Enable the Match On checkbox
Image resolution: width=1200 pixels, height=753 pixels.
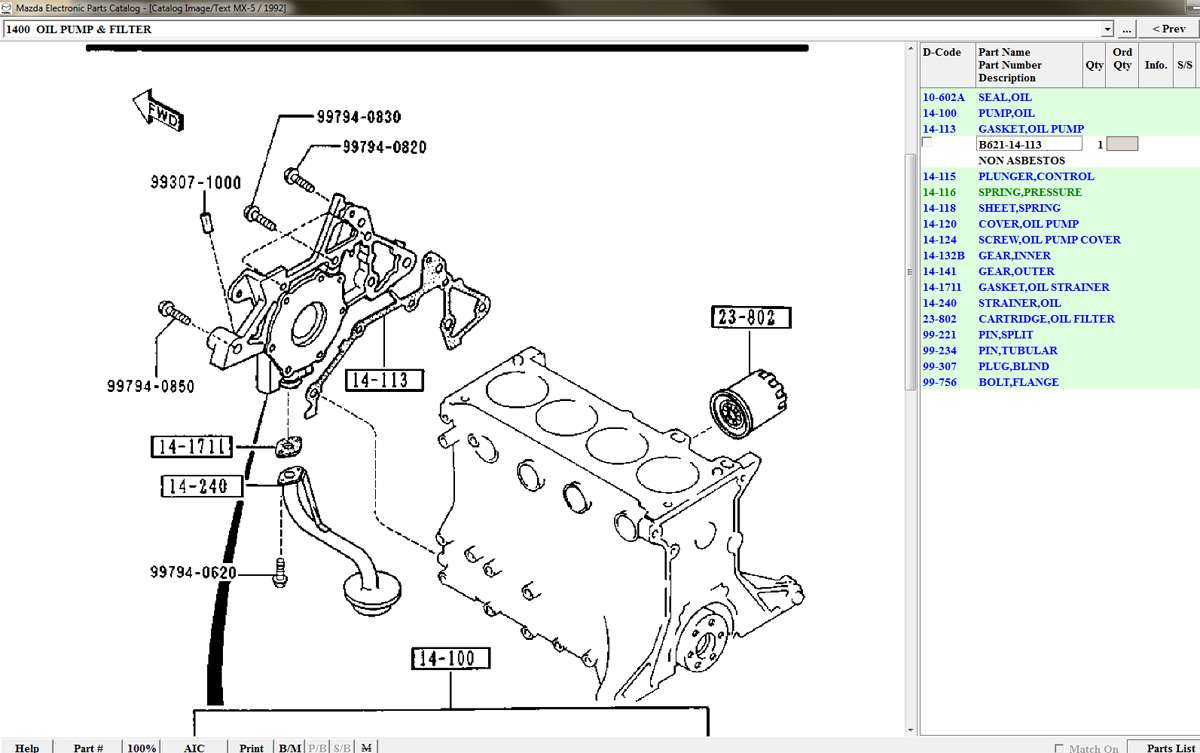coord(1060,747)
